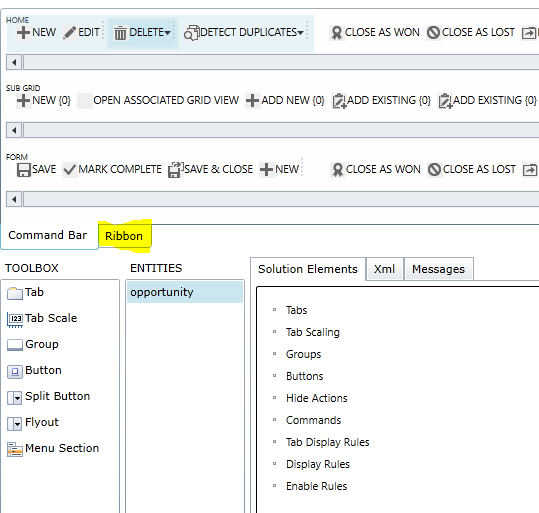Click the NEW {0} plus icon in Sub Grid
The width and height of the screenshot is (539, 513).
(23, 101)
